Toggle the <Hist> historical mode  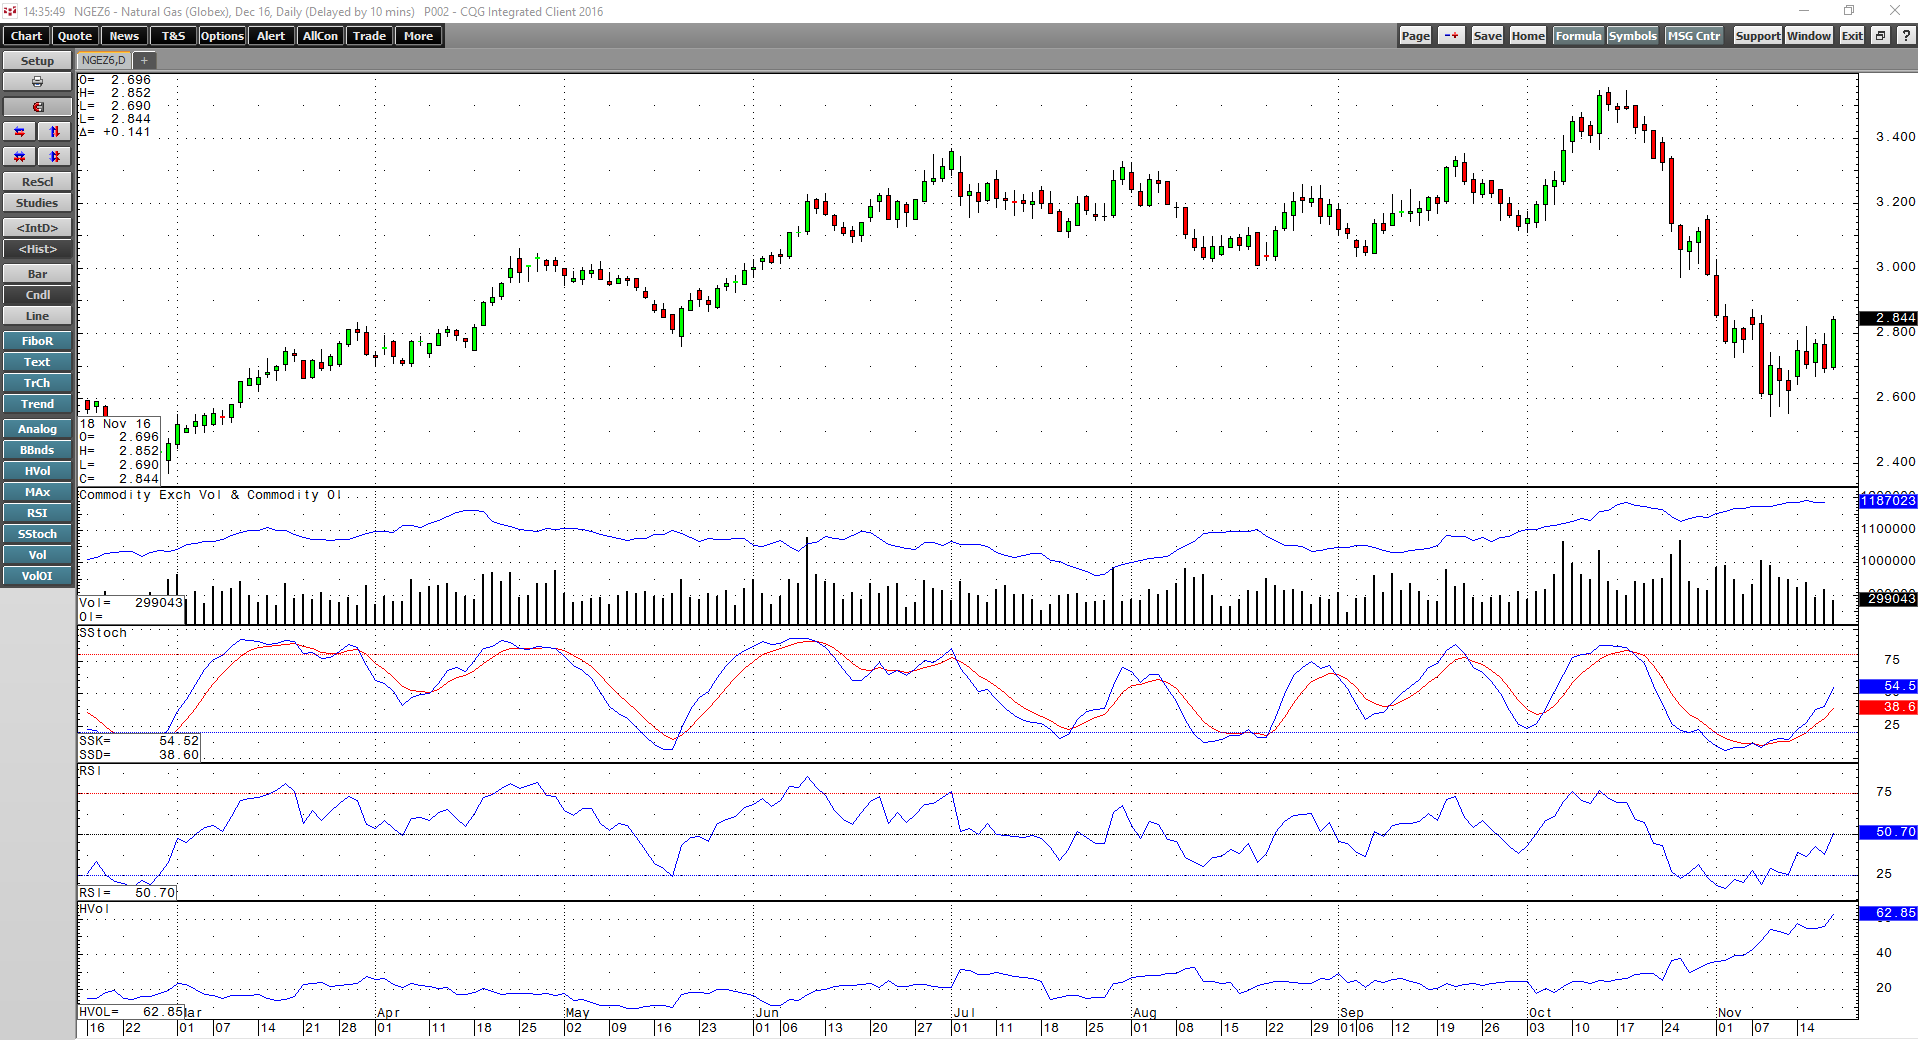pyautogui.click(x=37, y=249)
